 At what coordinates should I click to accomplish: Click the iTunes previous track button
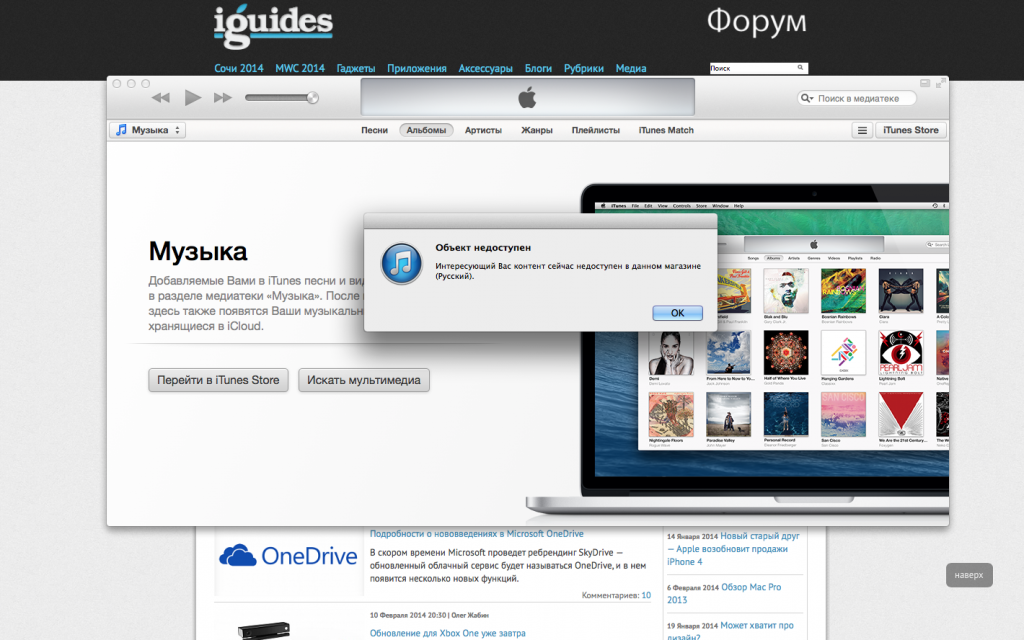[161, 98]
